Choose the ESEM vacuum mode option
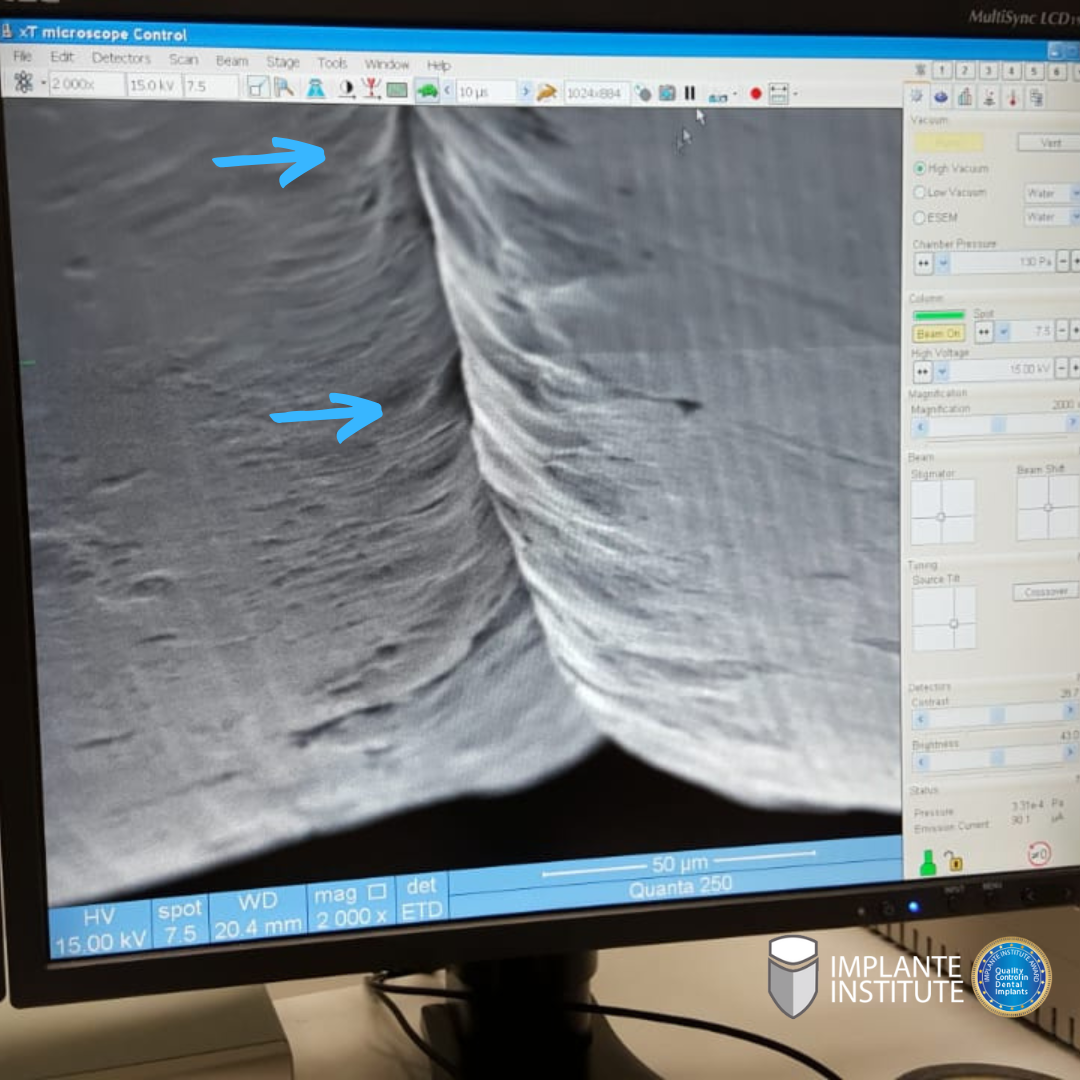1080x1080 pixels. 920,217
